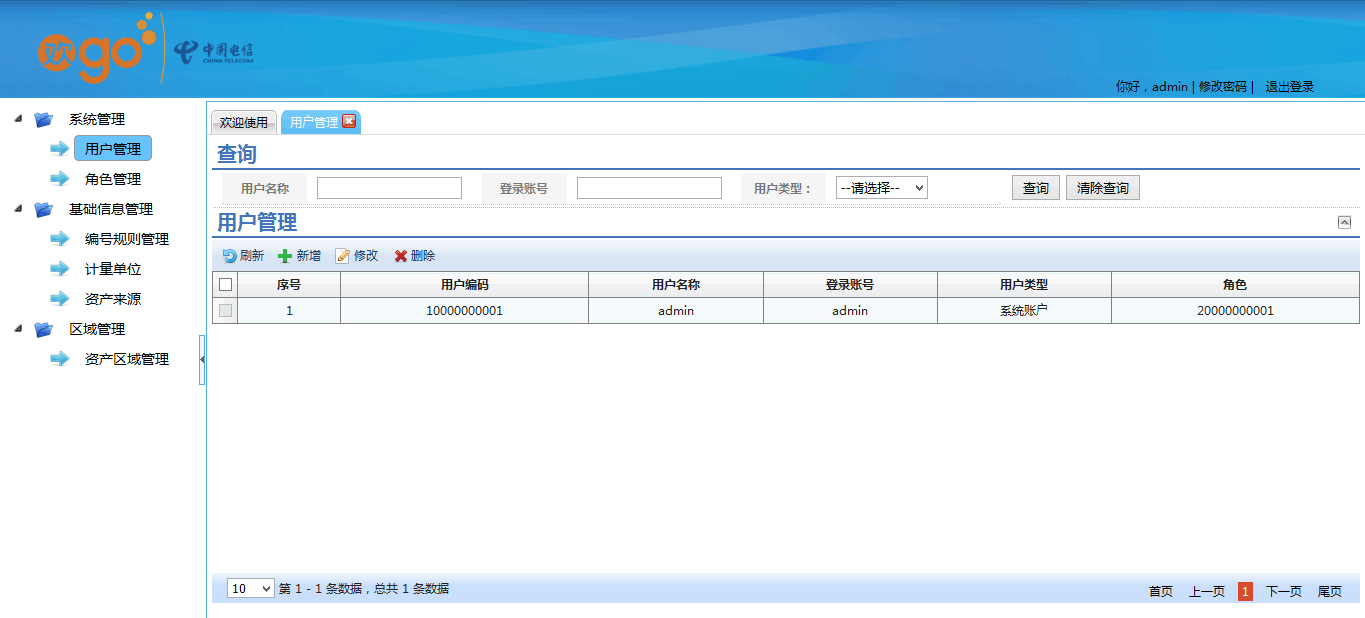The height and width of the screenshot is (618, 1365).
Task: Go to 下一页 next page
Action: coord(1284,592)
